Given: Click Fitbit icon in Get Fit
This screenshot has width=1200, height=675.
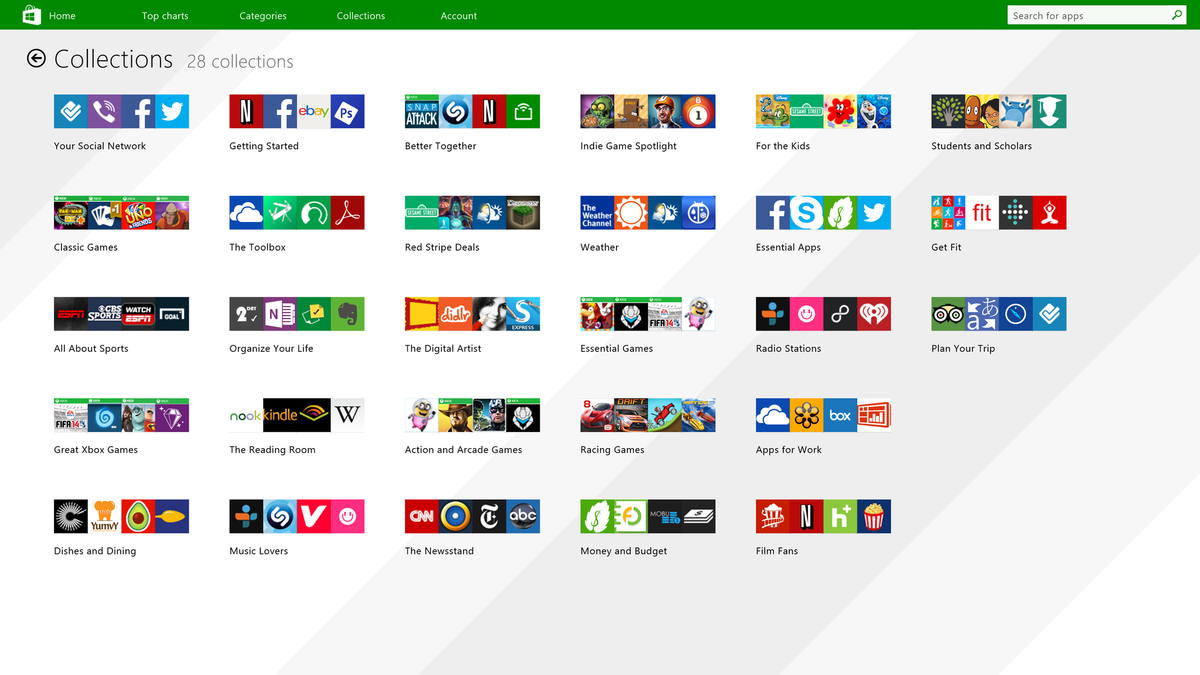Looking at the screenshot, I should pos(1016,213).
